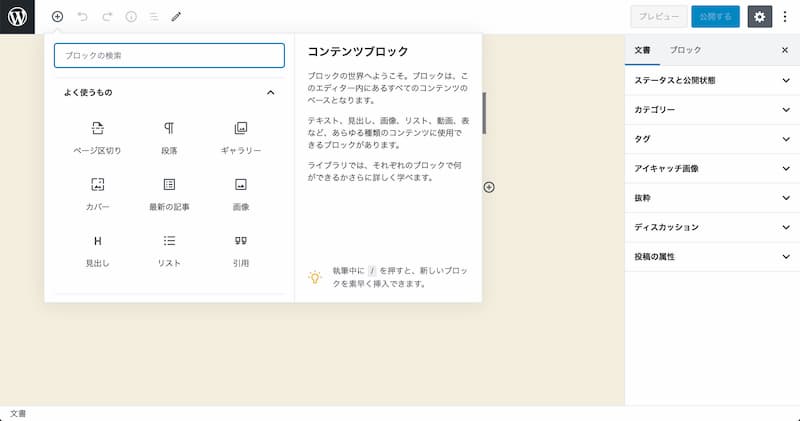Viewport: 800px width, 421px height.
Task: Expand the カテゴリー panel
Action: 712,110
